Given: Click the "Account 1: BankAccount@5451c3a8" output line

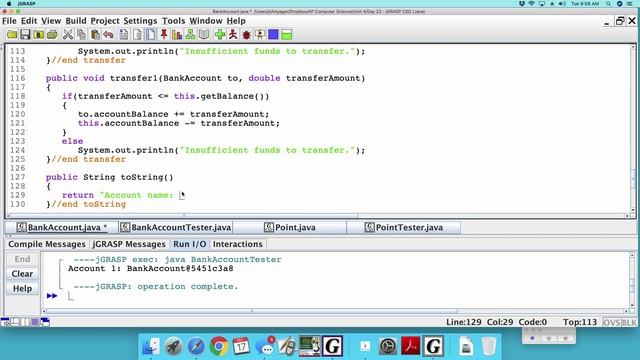Looking at the screenshot, I should click(x=151, y=269).
